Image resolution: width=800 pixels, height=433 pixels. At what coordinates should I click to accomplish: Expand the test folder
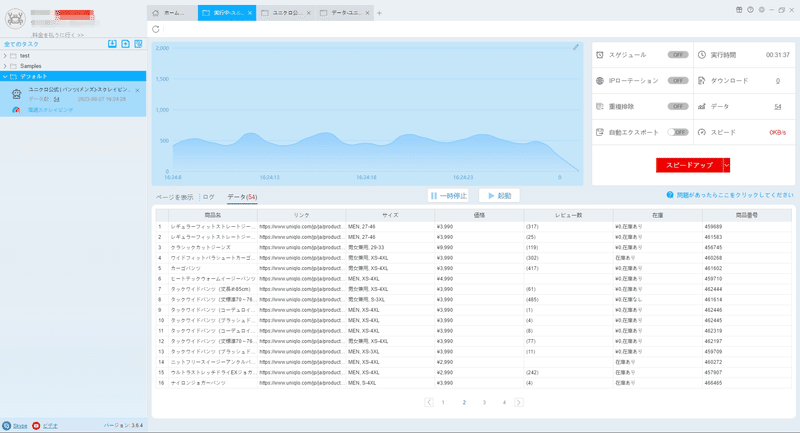pos(5,56)
